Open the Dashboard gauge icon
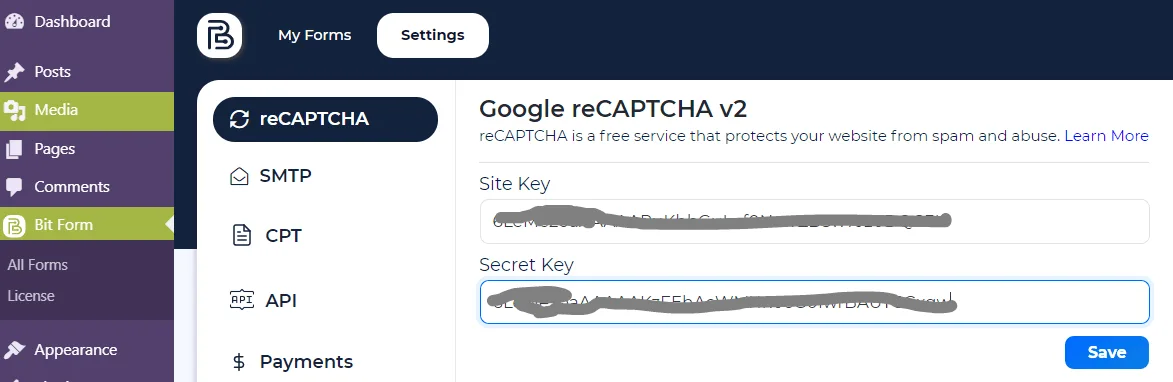Viewport: 1173px width, 382px height. click(14, 22)
